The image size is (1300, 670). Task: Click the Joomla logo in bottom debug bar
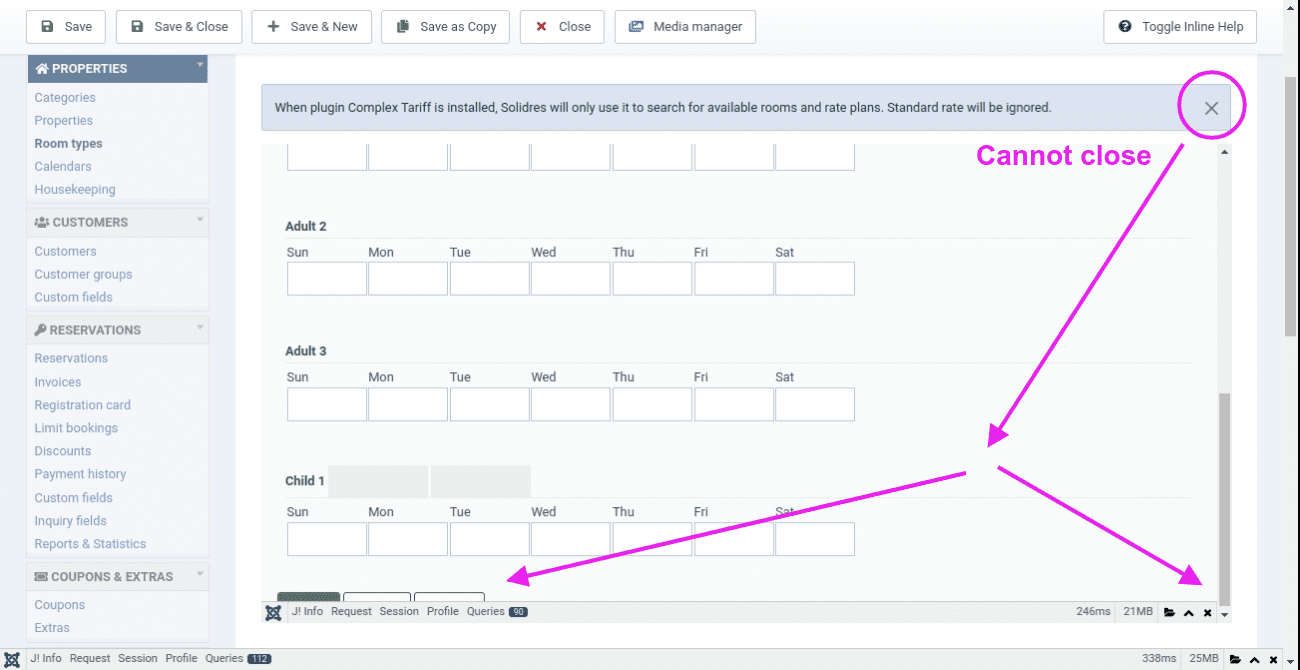pos(12,659)
